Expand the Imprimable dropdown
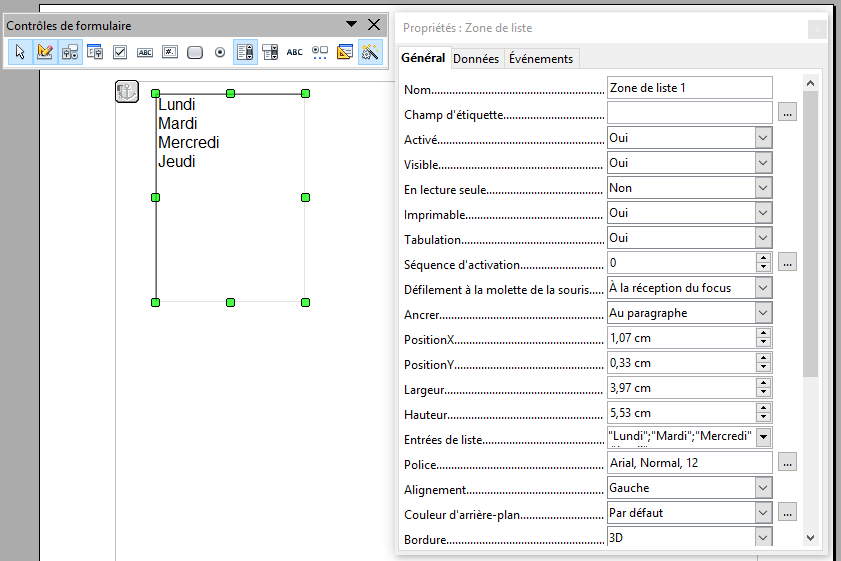 (763, 213)
